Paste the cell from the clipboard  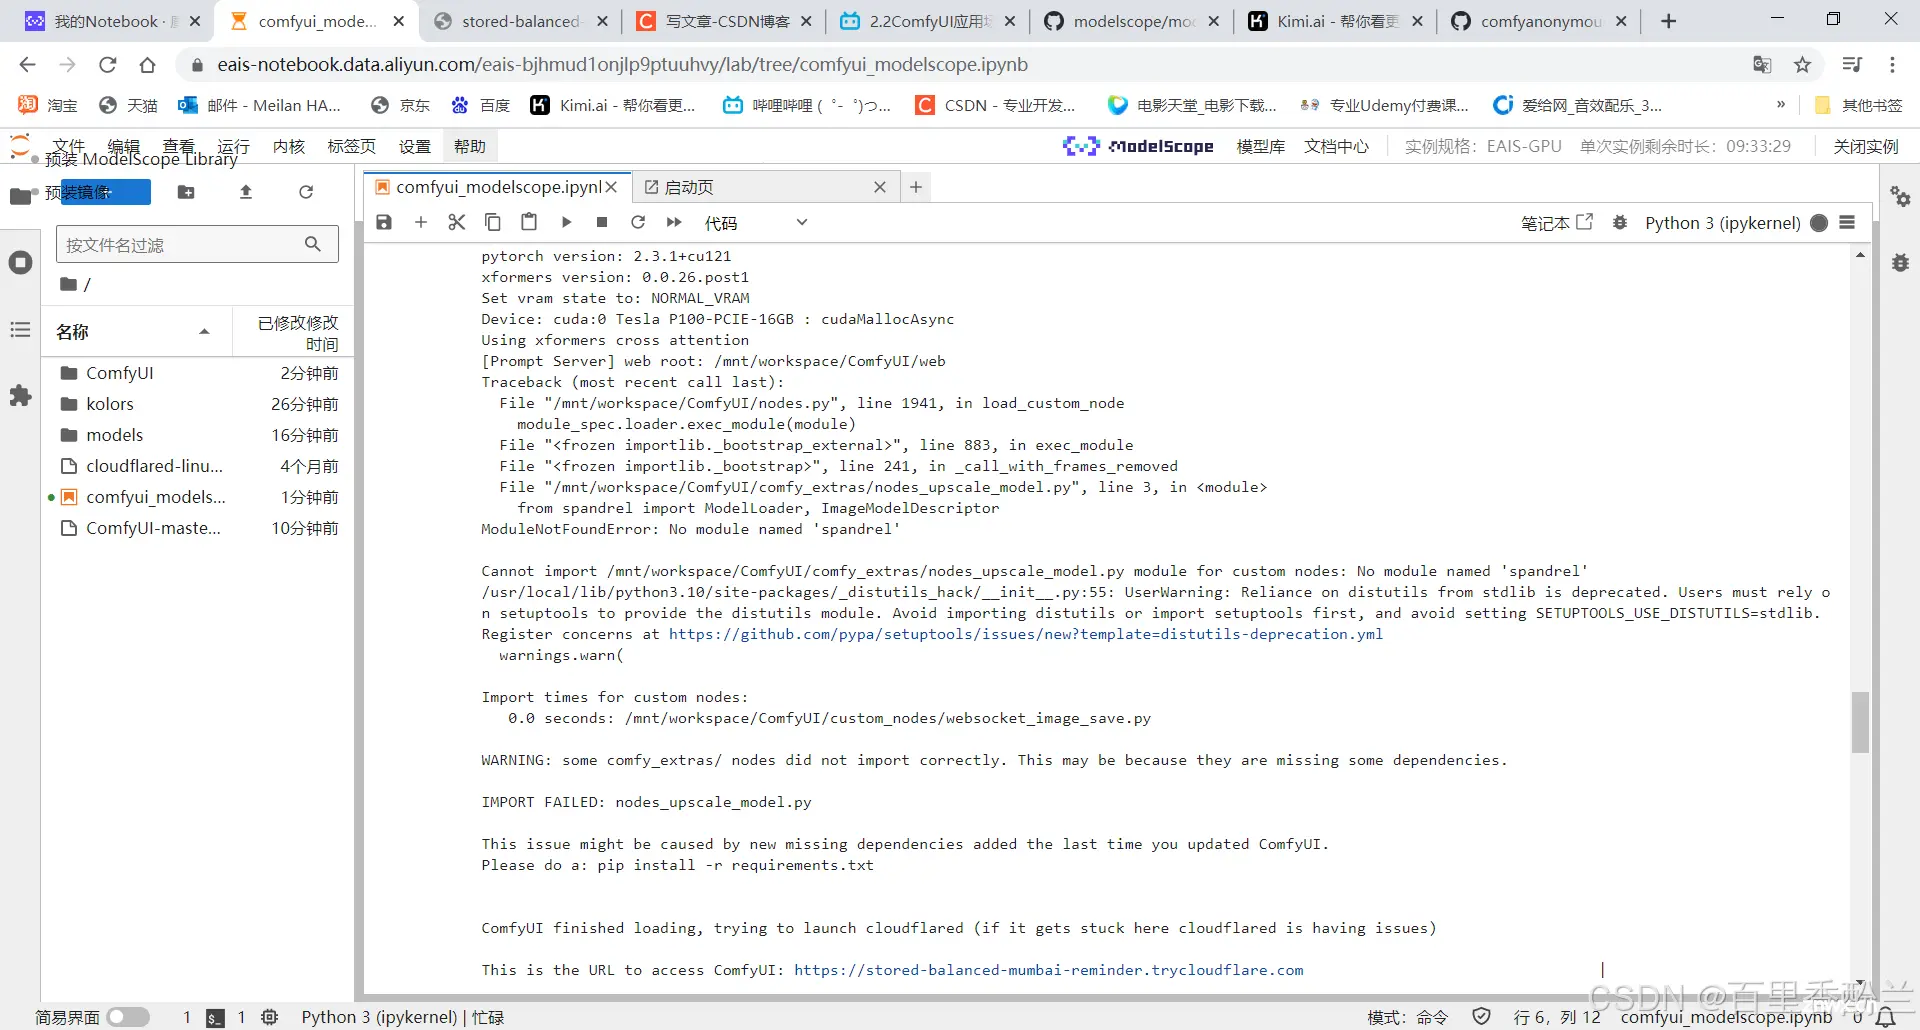(529, 222)
